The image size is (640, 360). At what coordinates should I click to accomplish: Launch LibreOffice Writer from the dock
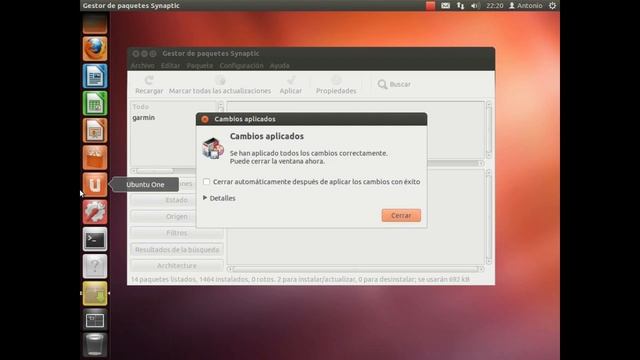(x=95, y=76)
